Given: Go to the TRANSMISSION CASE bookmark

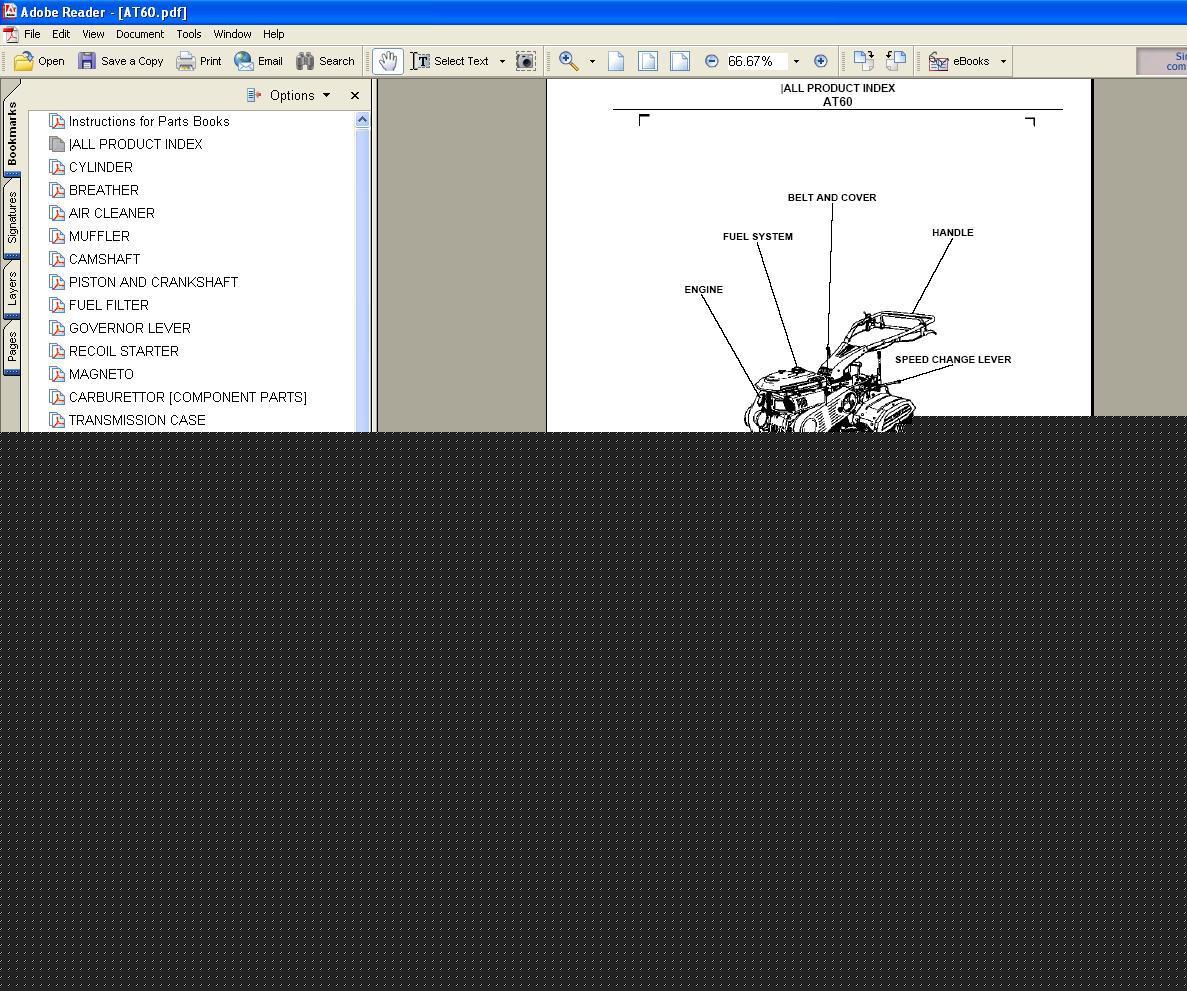Looking at the screenshot, I should [137, 420].
